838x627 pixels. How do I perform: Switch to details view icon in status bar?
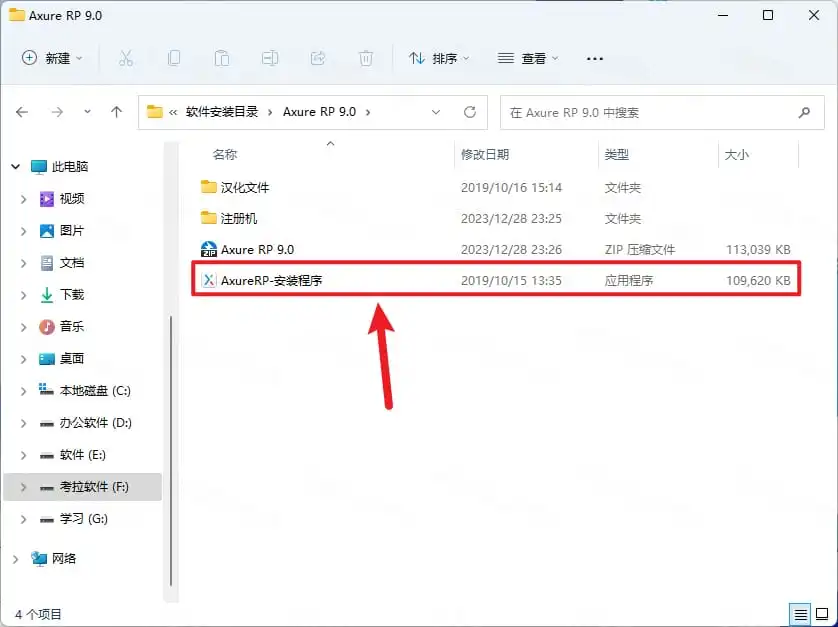pyautogui.click(x=800, y=615)
